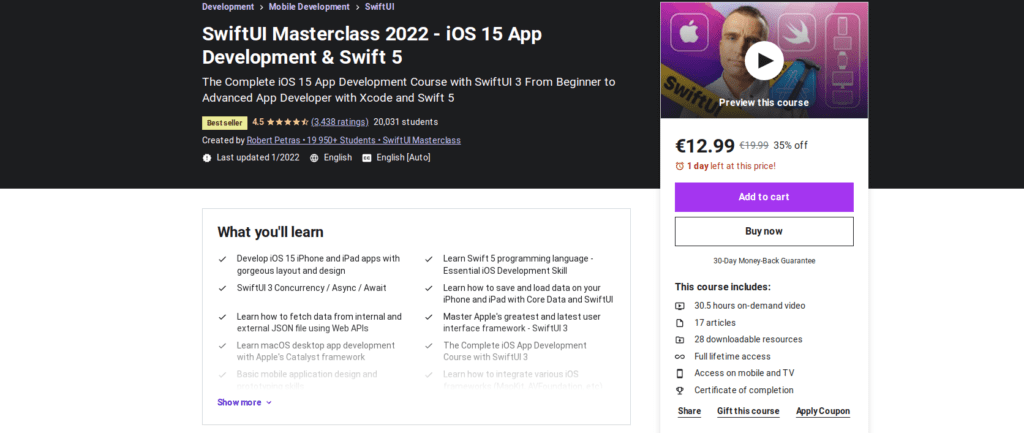Viewport: 1024px width, 433px height.
Task: Click the closed captions icon
Action: click(x=366, y=157)
